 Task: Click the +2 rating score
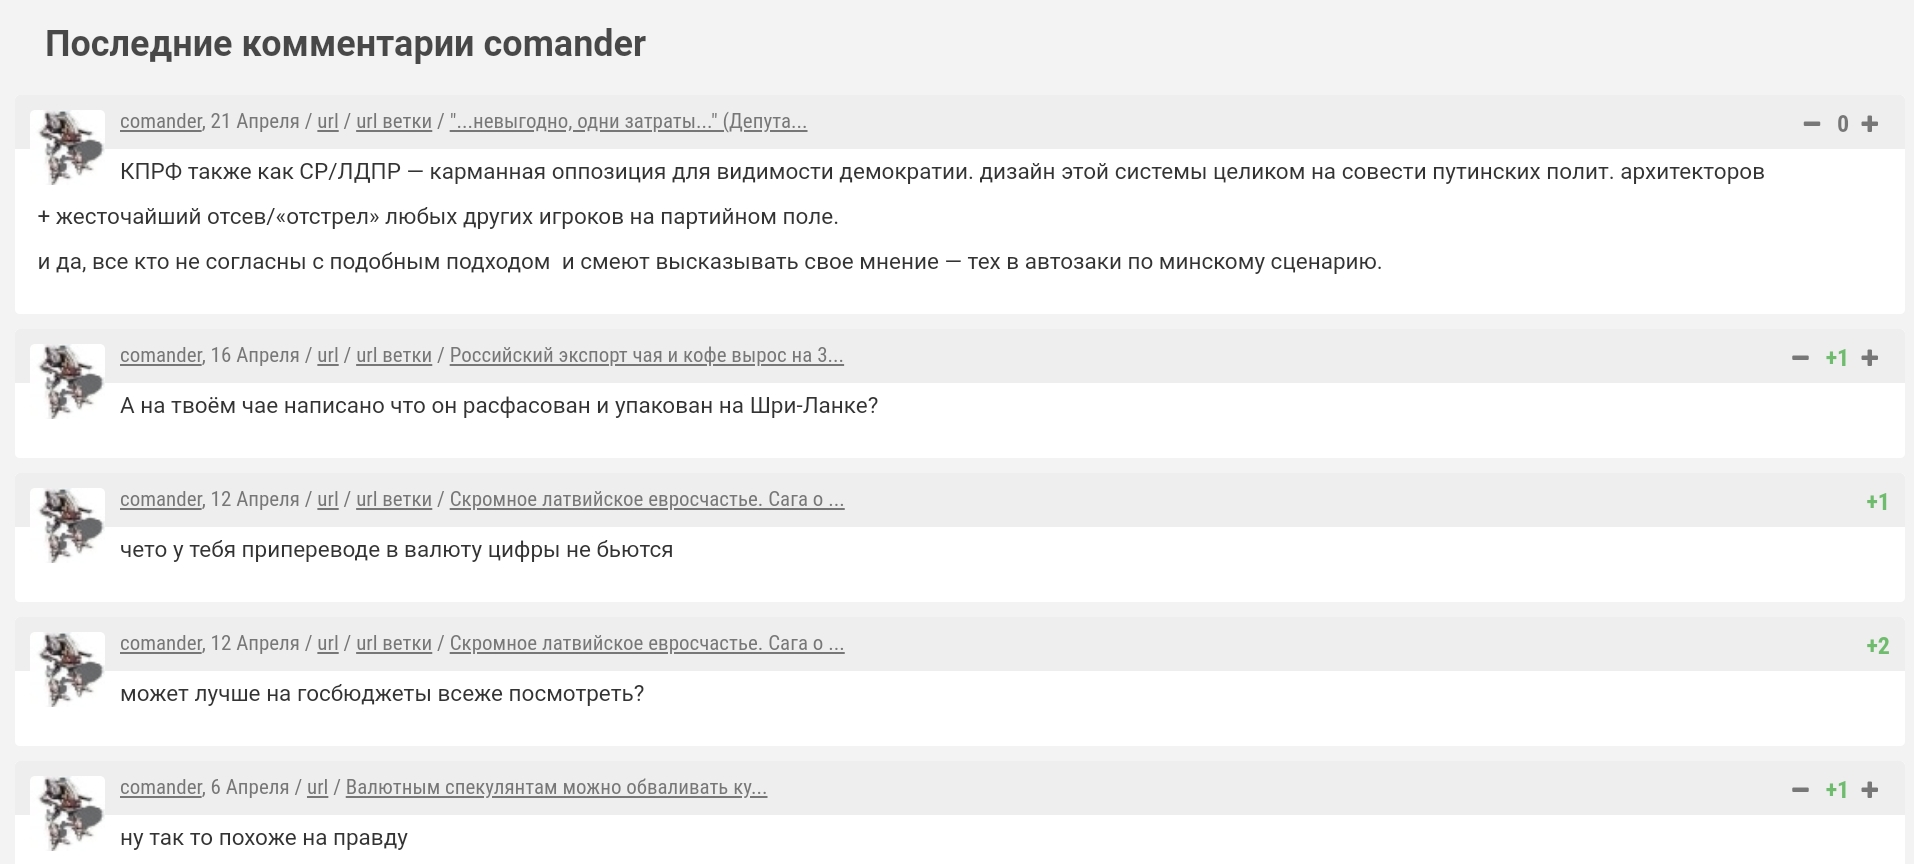tap(1877, 646)
